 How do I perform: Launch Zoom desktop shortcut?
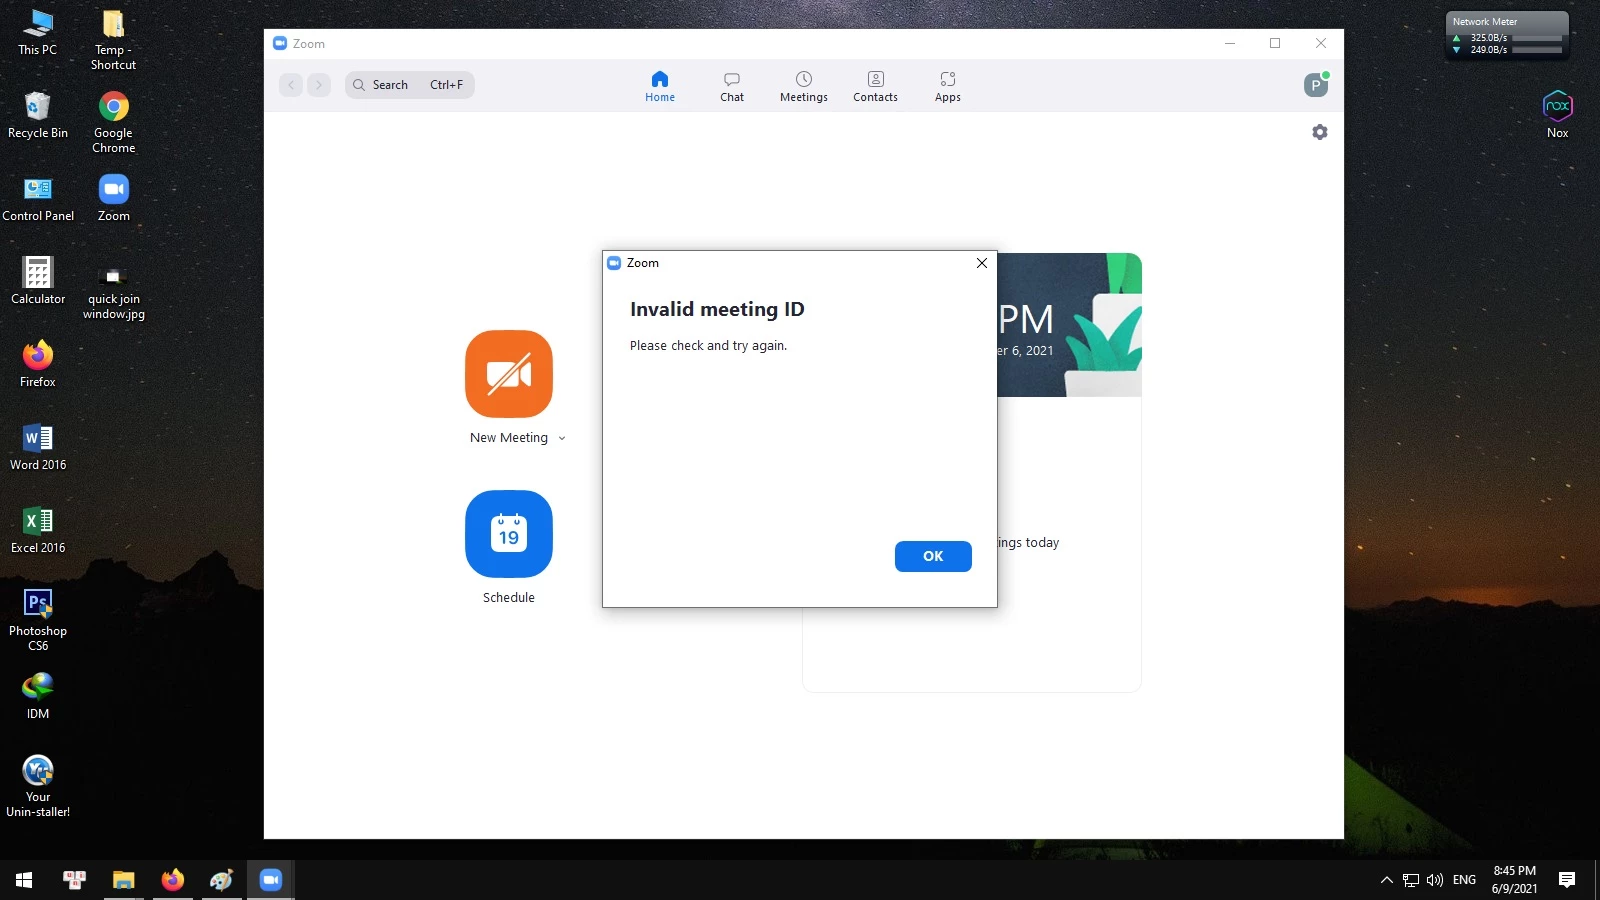click(113, 198)
